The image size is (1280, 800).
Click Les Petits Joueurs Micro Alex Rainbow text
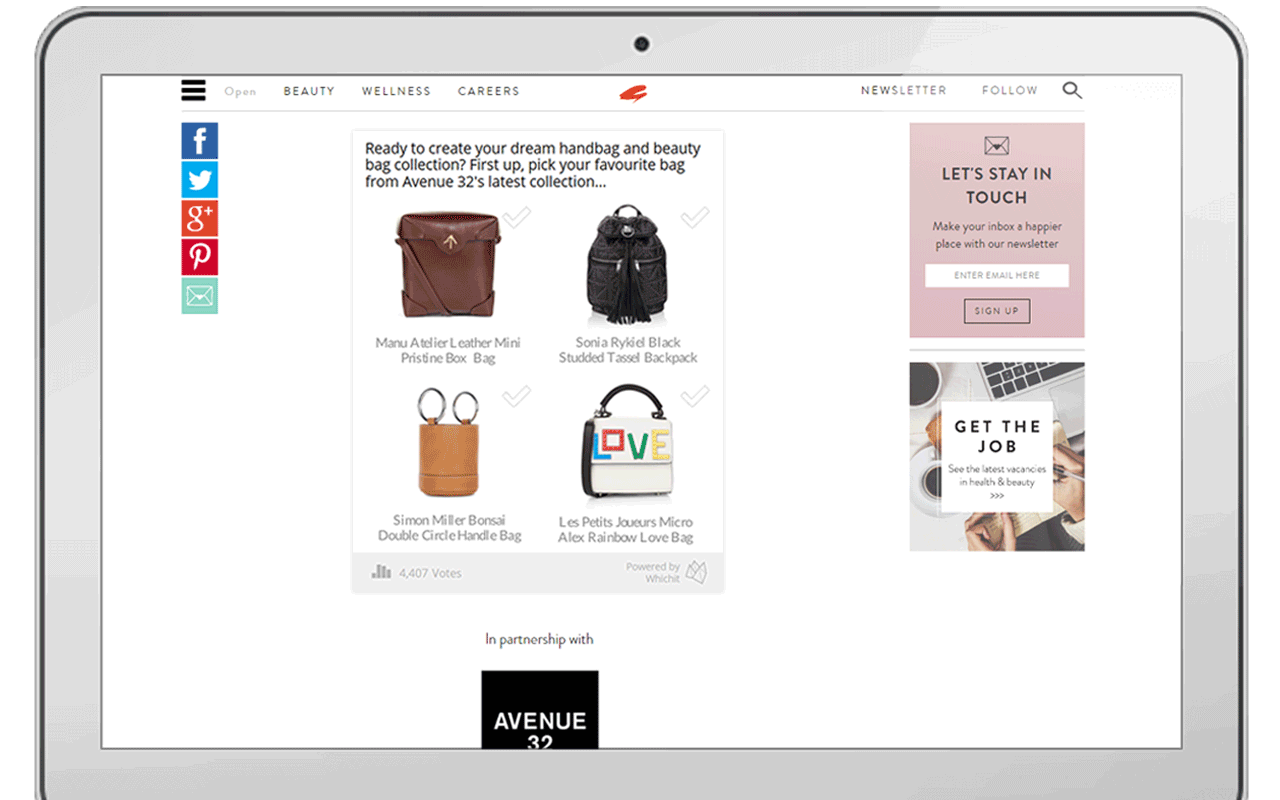[x=626, y=529]
